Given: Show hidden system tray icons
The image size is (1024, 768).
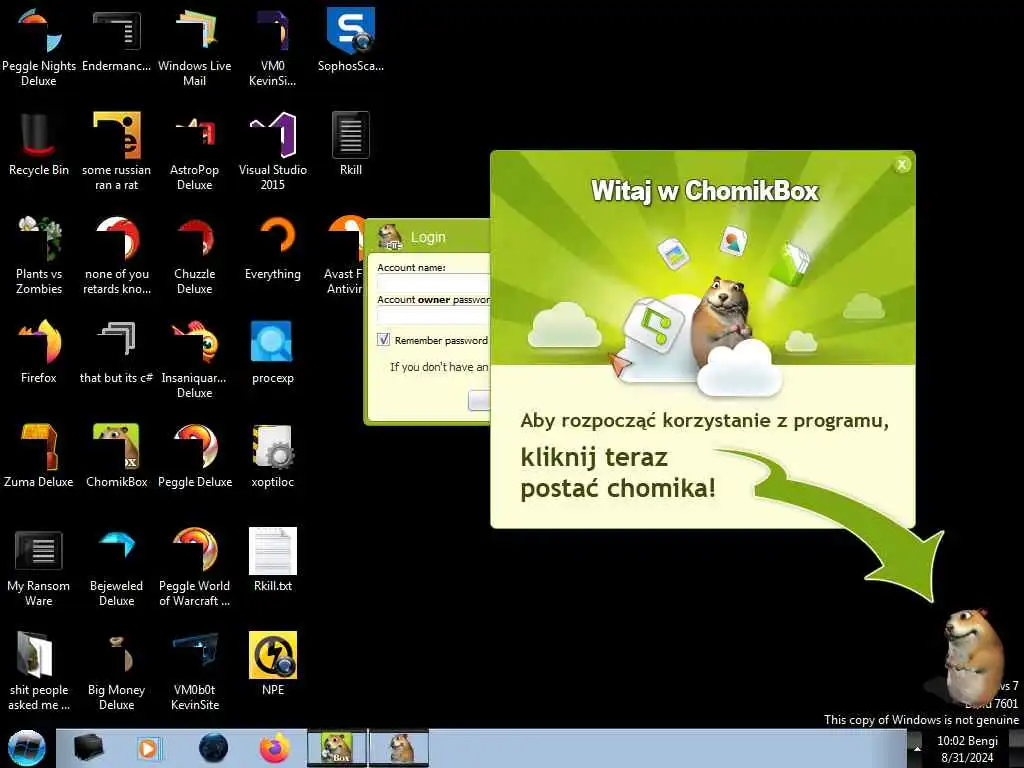Looking at the screenshot, I should tap(917, 749).
